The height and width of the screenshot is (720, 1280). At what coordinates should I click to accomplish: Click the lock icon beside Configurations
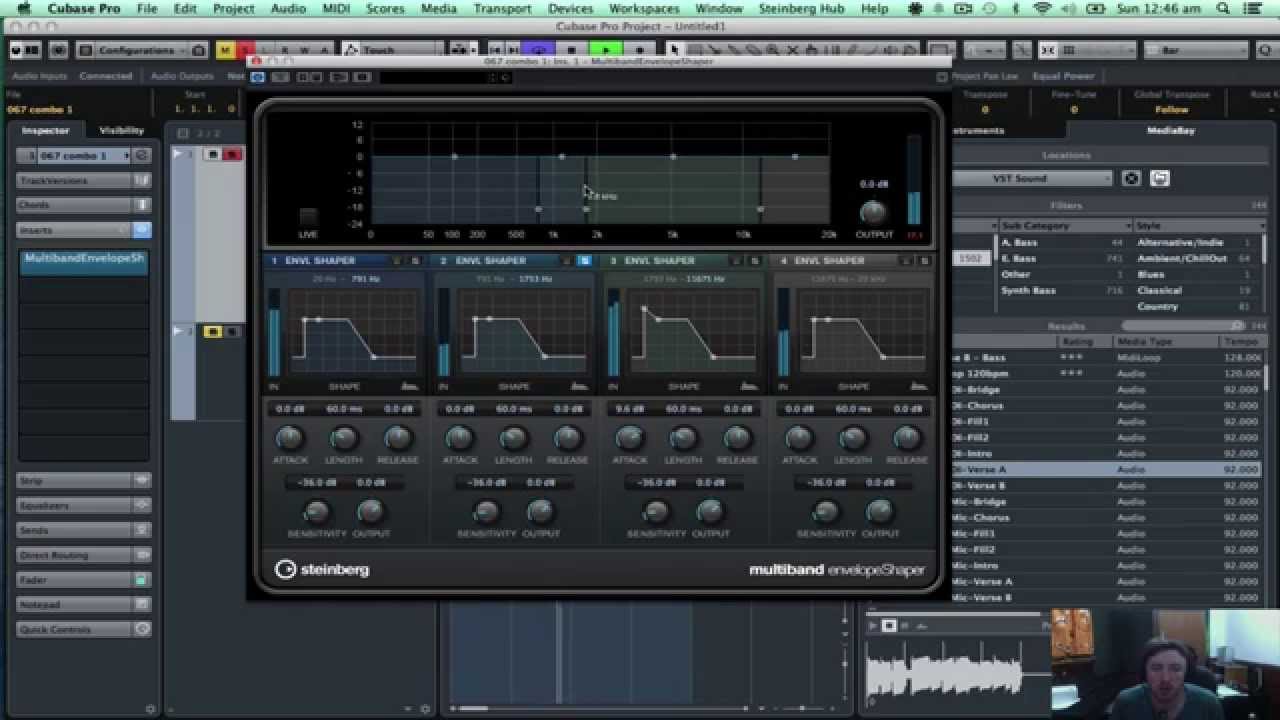[x=199, y=50]
